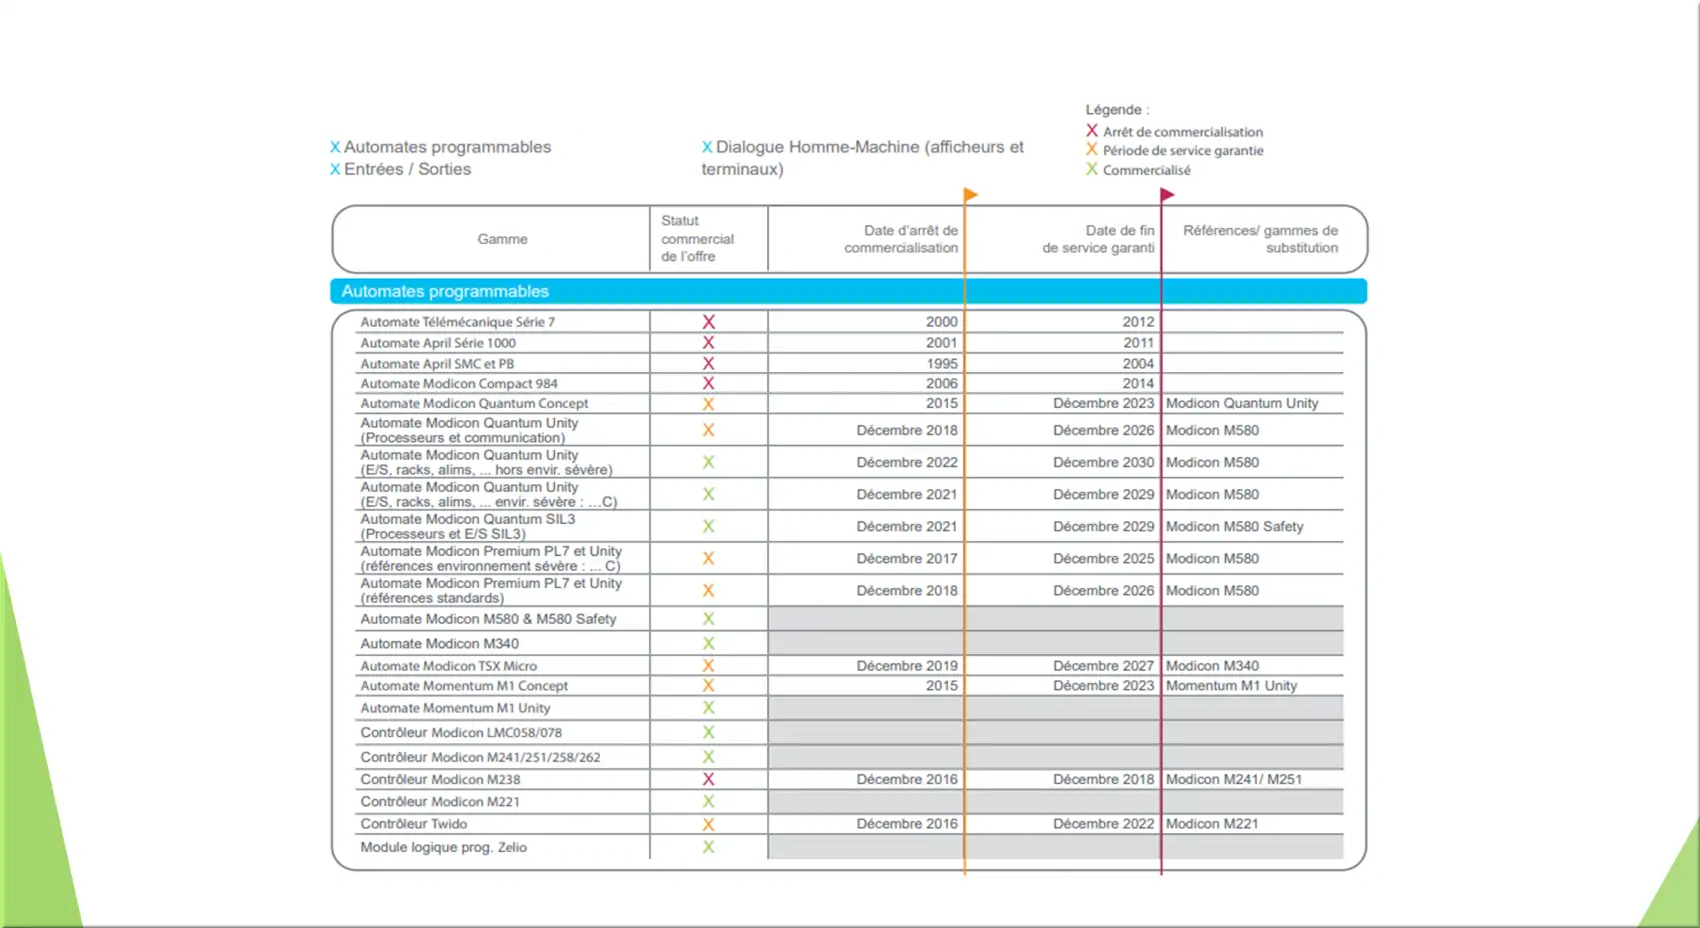Click the blue X beside Automates programmables

tap(335, 147)
